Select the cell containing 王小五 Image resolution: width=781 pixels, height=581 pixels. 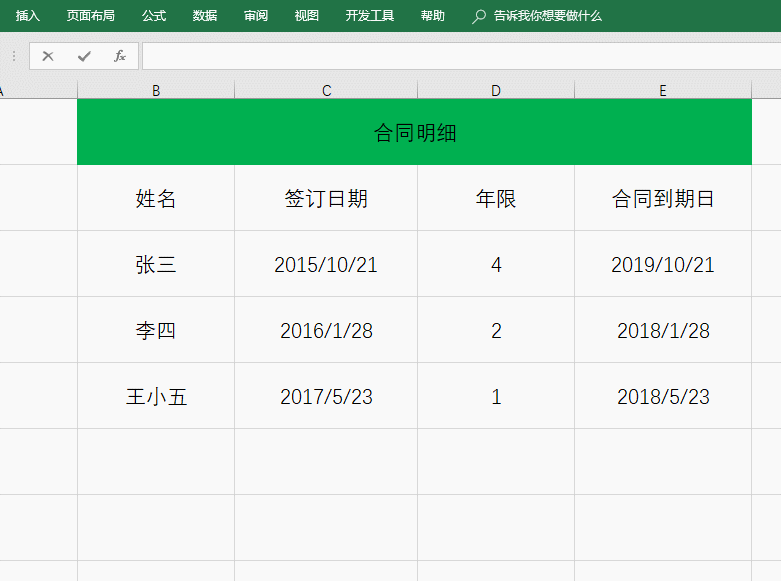156,396
